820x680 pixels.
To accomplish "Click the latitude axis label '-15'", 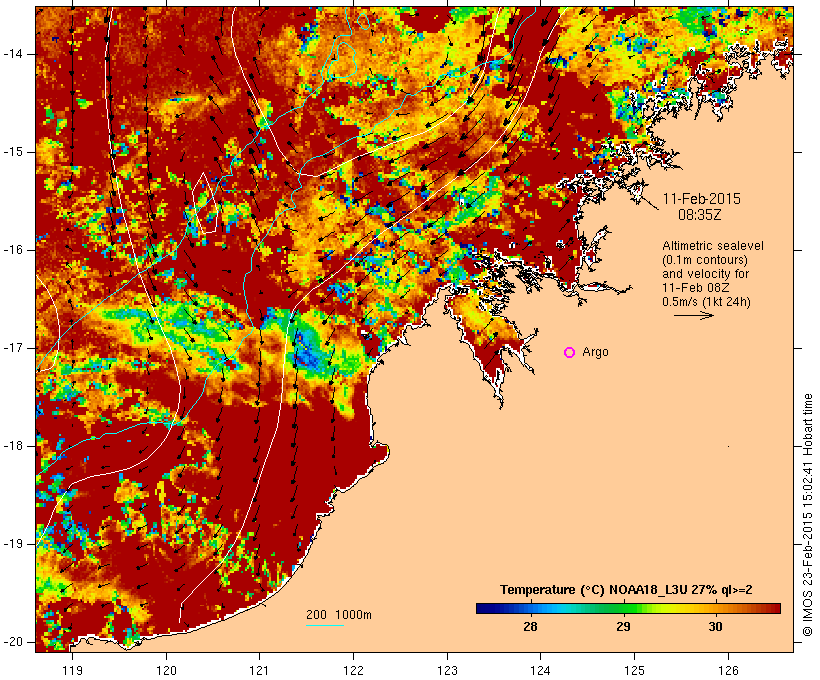I will click(13, 152).
